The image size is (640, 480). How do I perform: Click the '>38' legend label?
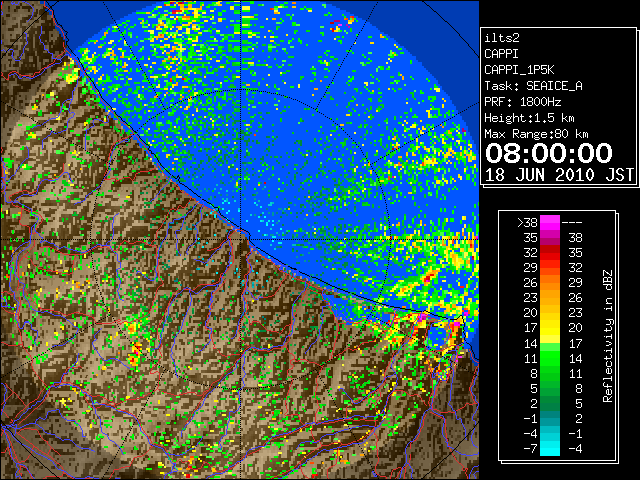coord(527,223)
